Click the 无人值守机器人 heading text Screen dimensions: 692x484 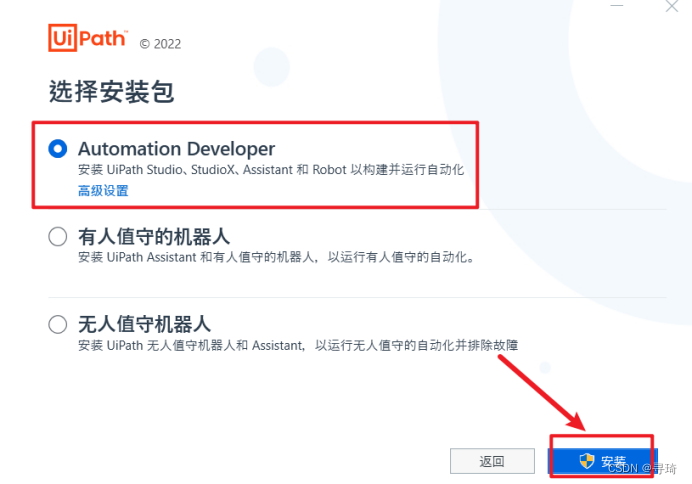(x=145, y=324)
